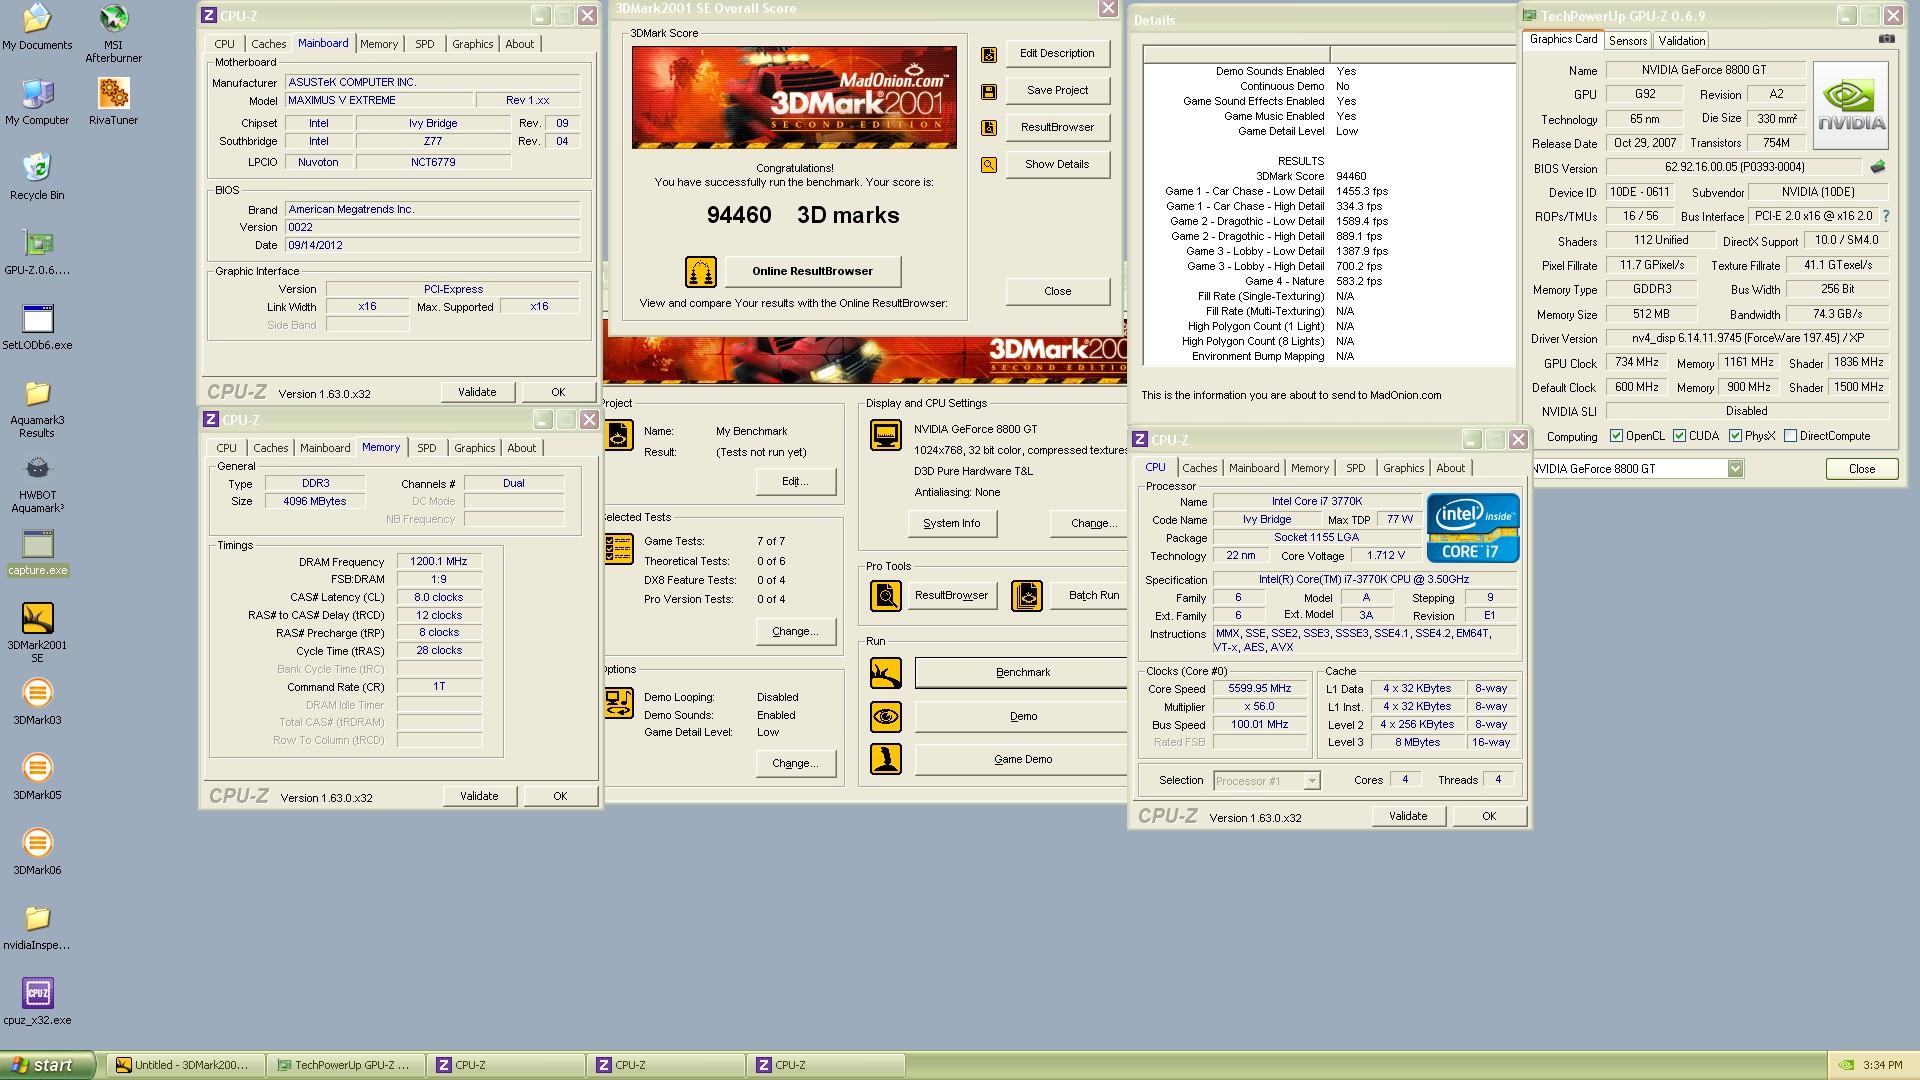
Task: Toggle the CUDA checkbox
Action: pos(1679,436)
